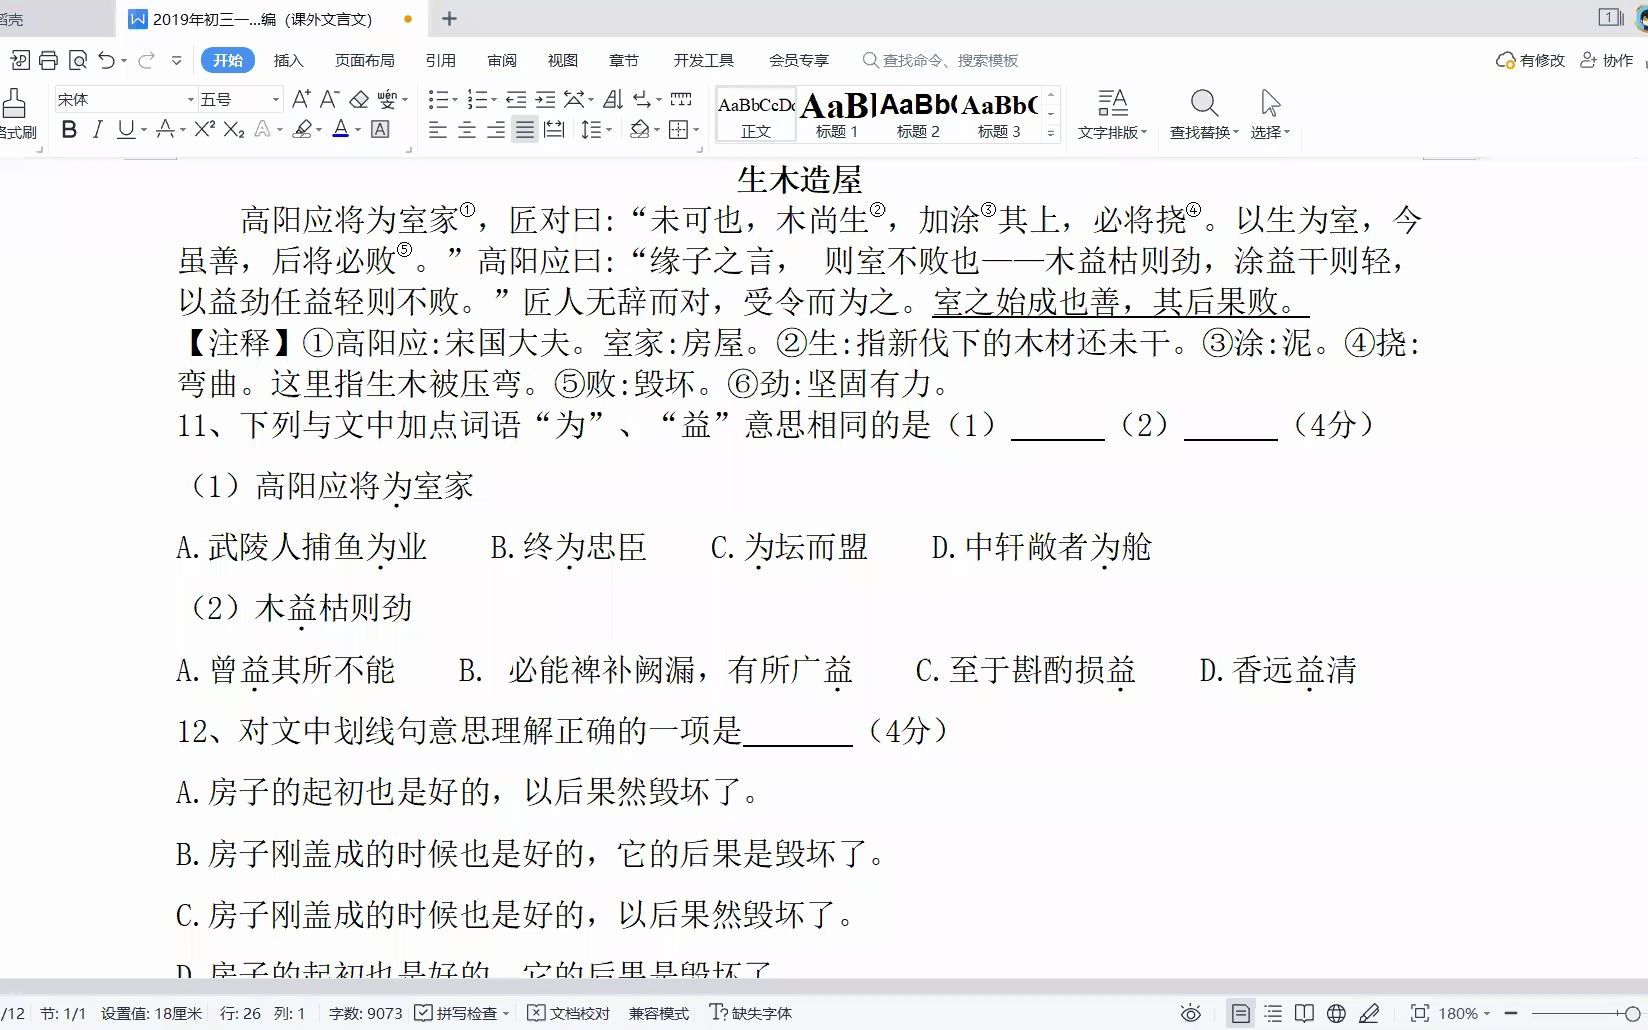Toggle bulleted list formatting

point(437,99)
